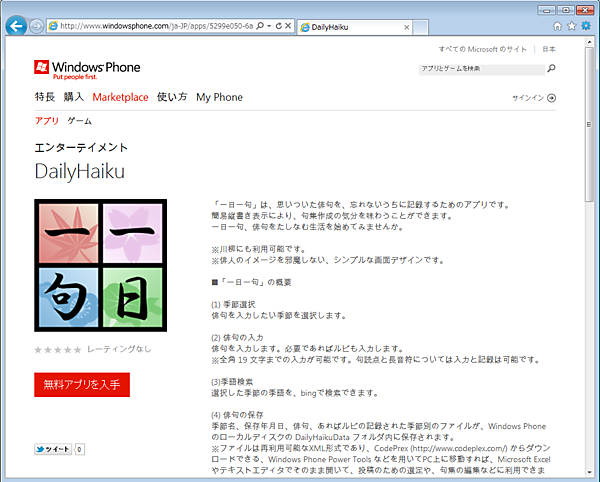The height and width of the screenshot is (482, 600).
Task: Close the DailyHaiku tab
Action: click(x=407, y=27)
